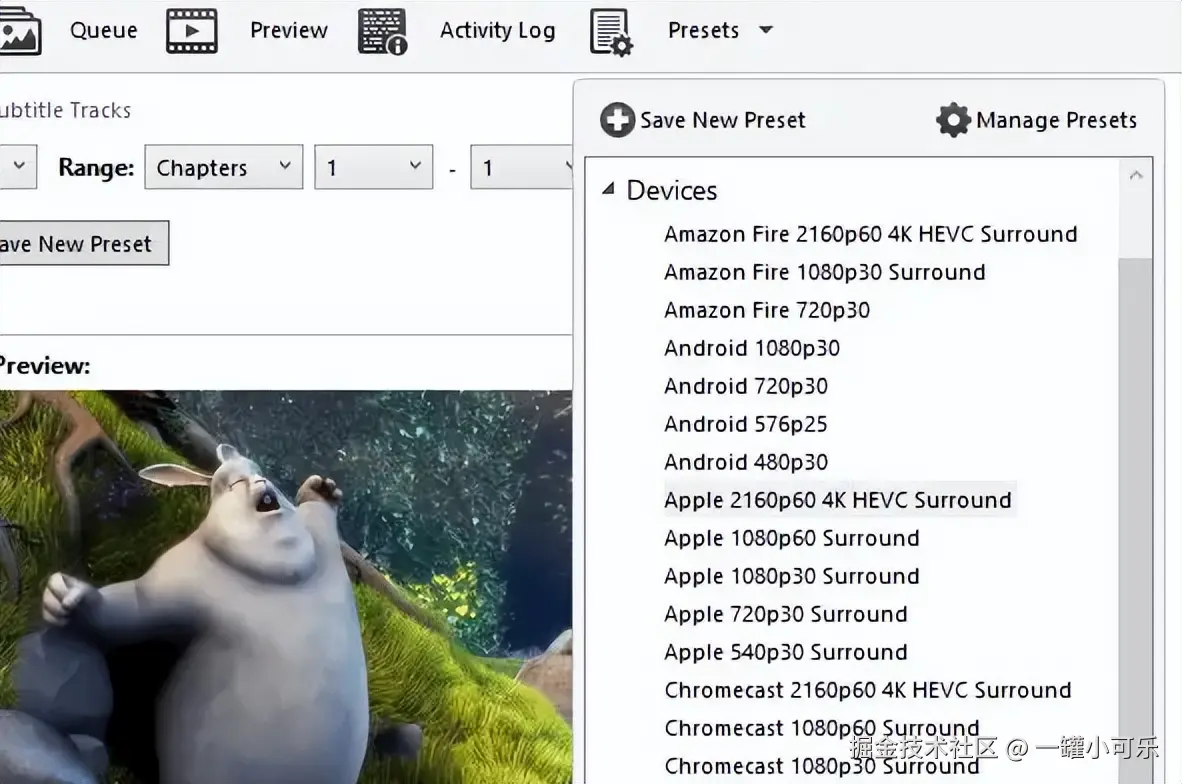
Task: Click the Presets document gear icon
Action: (x=611, y=32)
